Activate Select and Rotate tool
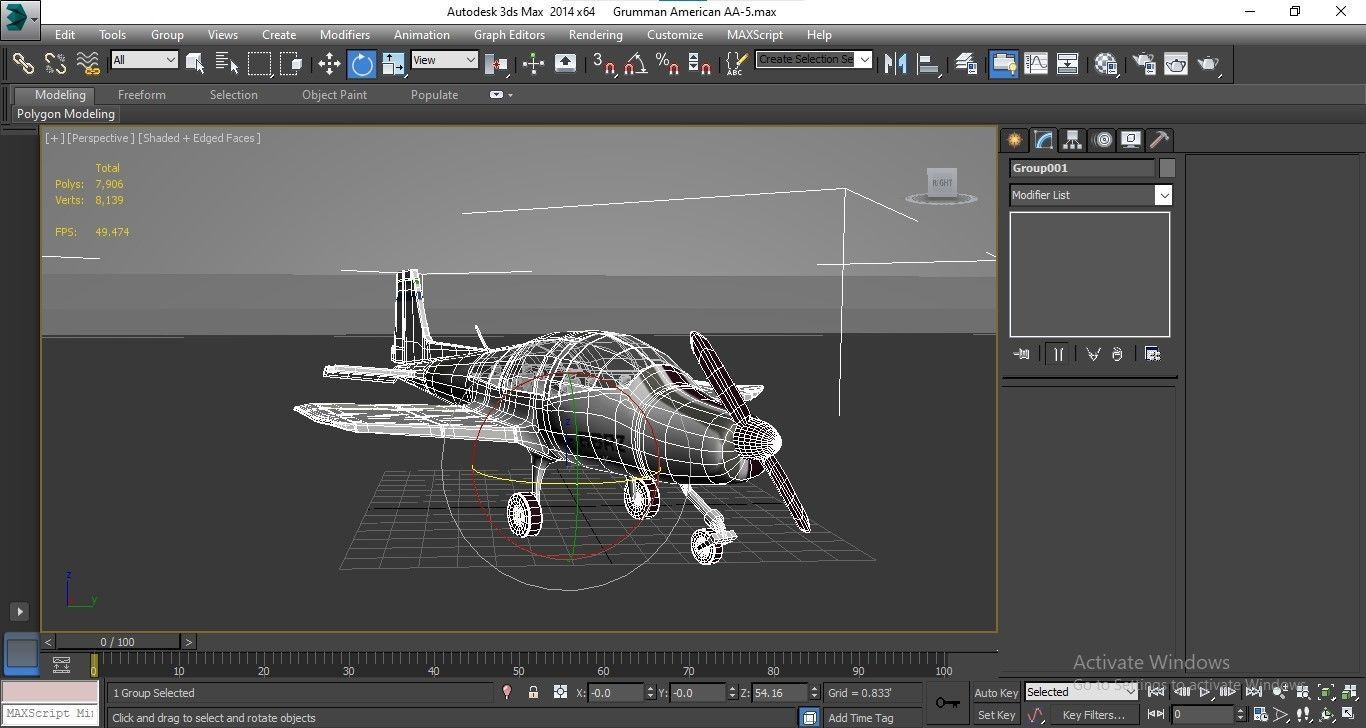The height and width of the screenshot is (728, 1366). 361,64
